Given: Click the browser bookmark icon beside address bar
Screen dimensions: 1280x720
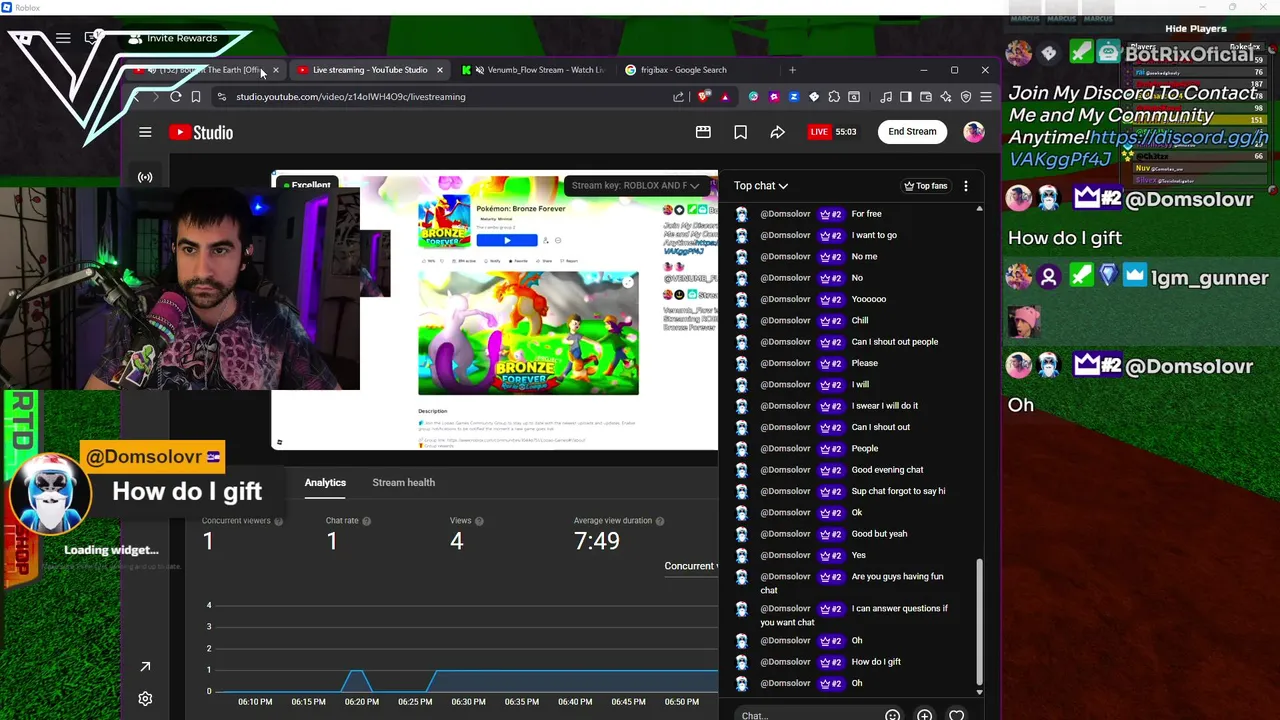Looking at the screenshot, I should click(x=196, y=97).
